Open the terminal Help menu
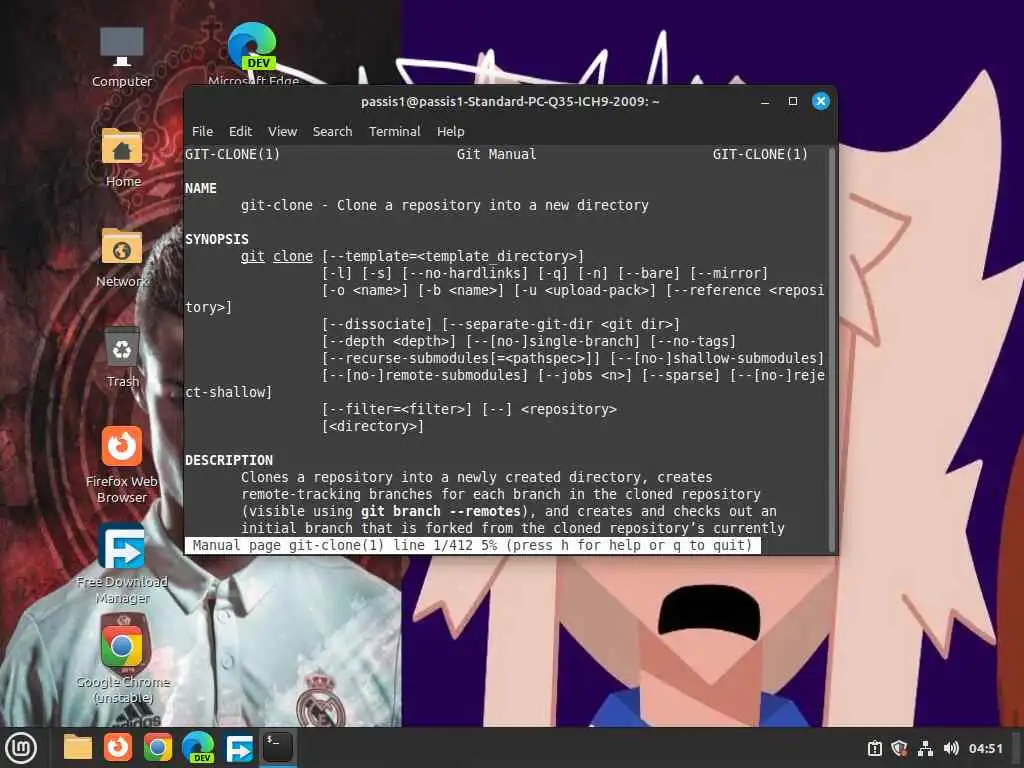The image size is (1024, 768). click(451, 131)
